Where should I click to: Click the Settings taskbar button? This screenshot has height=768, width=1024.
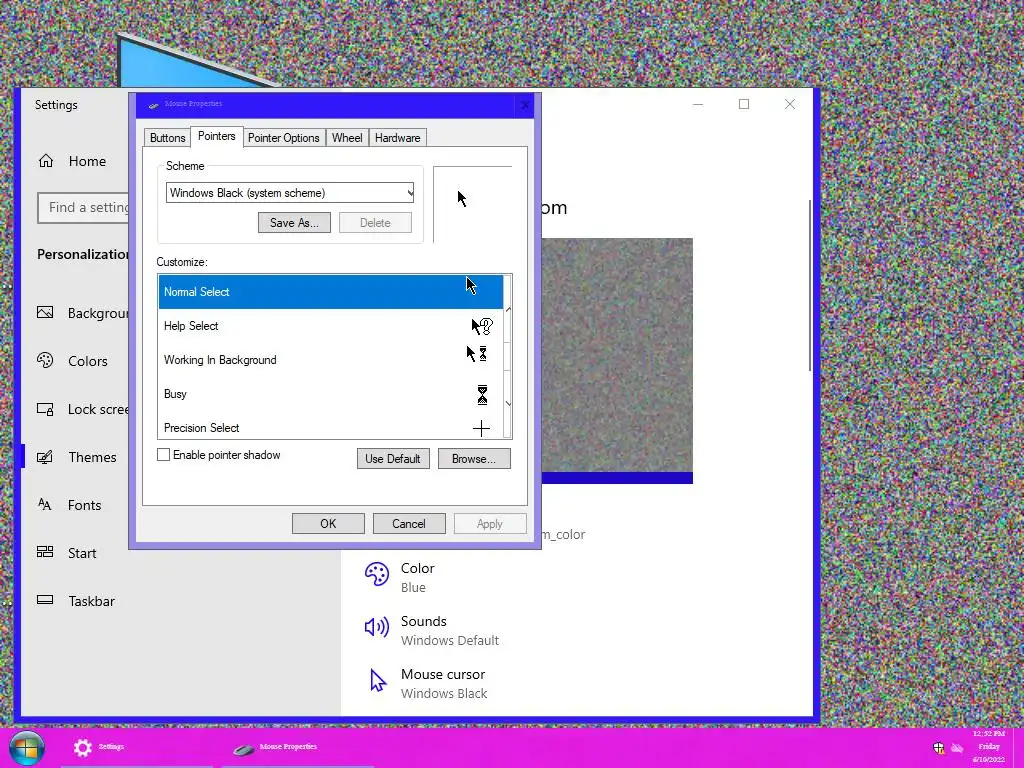136,747
